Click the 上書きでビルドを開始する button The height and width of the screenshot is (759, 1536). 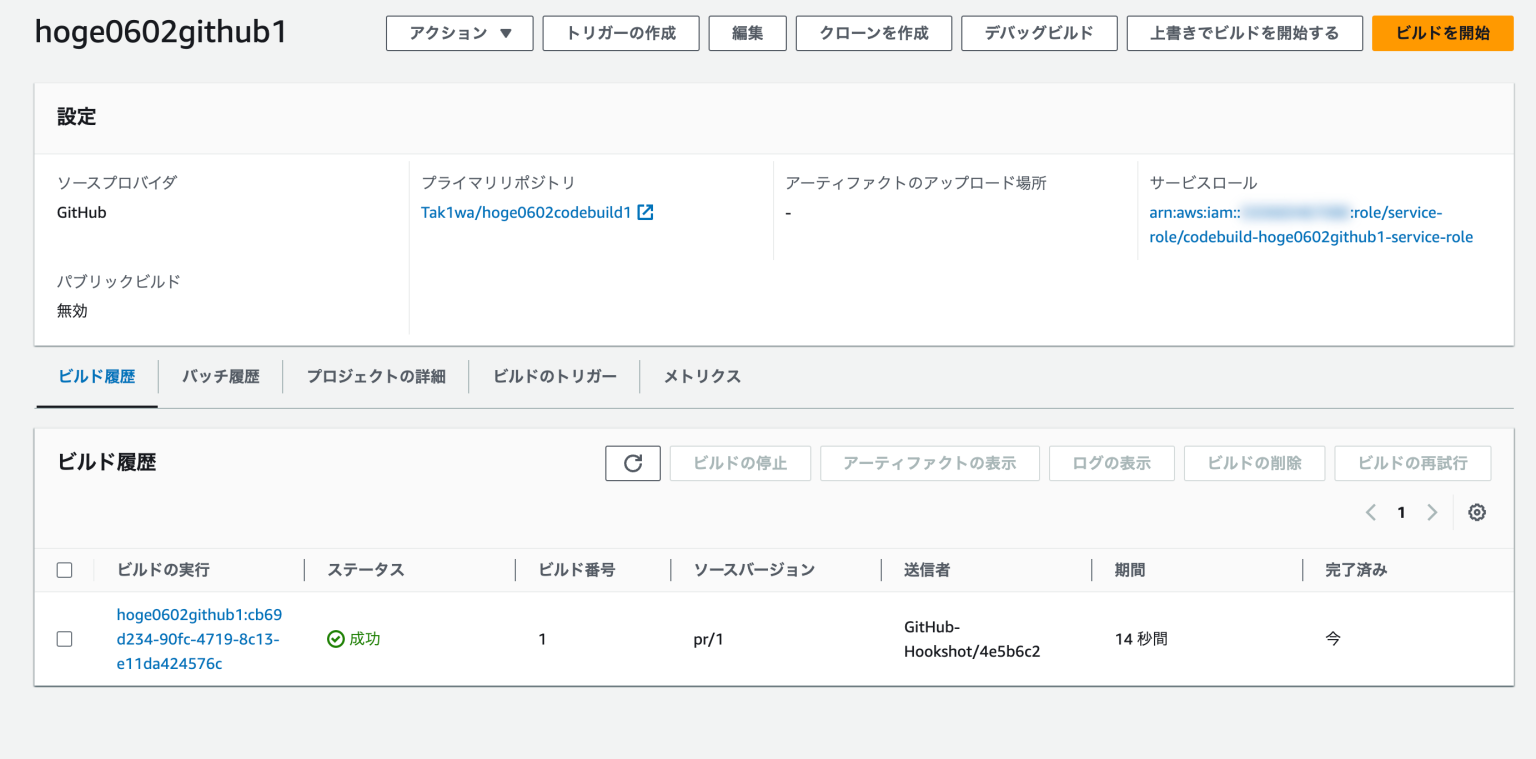[x=1244, y=32]
